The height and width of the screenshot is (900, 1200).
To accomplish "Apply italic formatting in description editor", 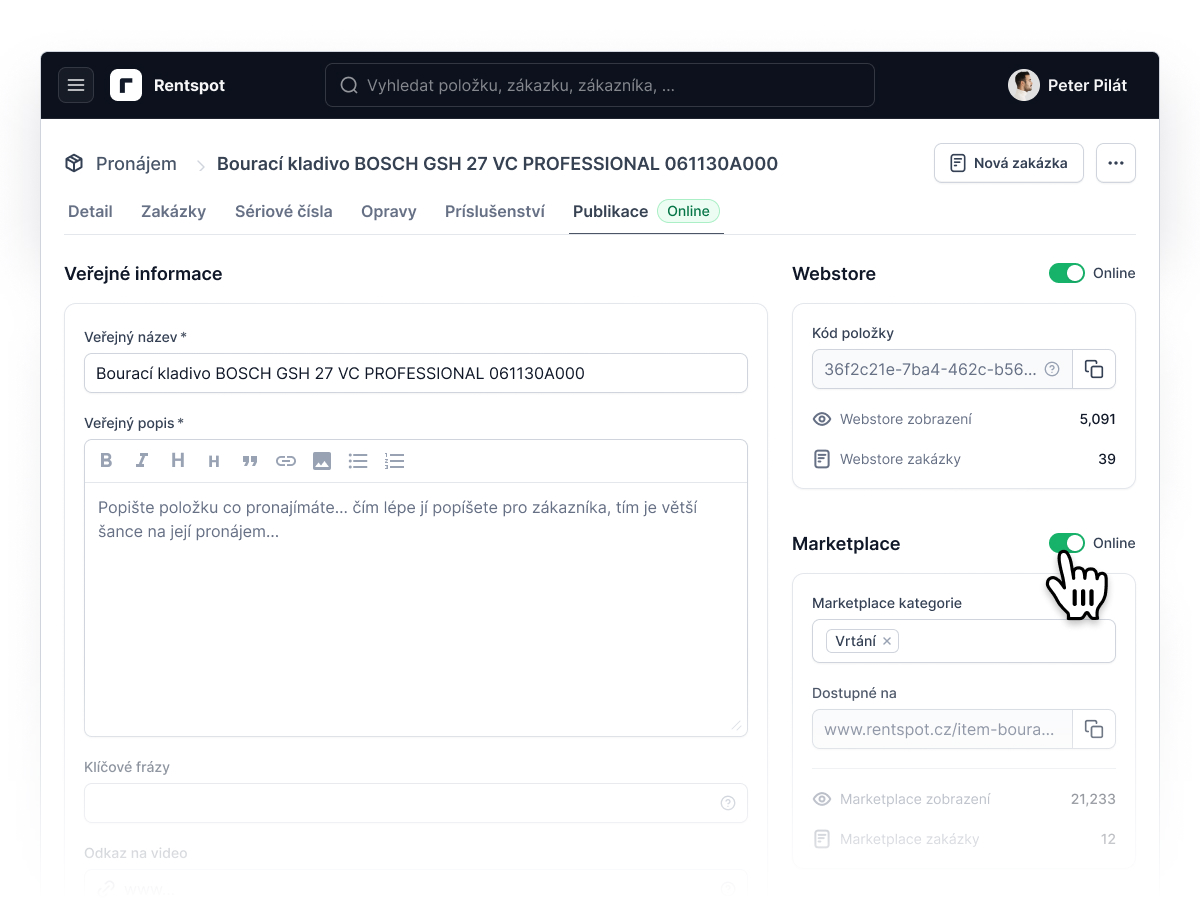I will [142, 461].
